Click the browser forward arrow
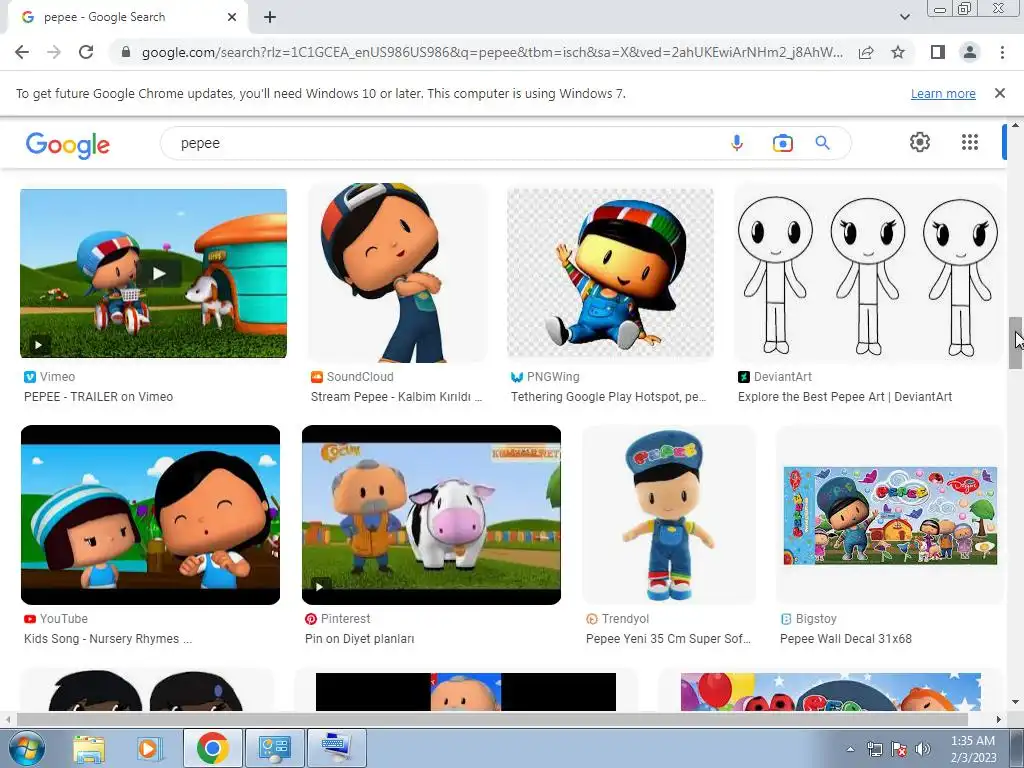This screenshot has width=1024, height=768. [x=54, y=52]
